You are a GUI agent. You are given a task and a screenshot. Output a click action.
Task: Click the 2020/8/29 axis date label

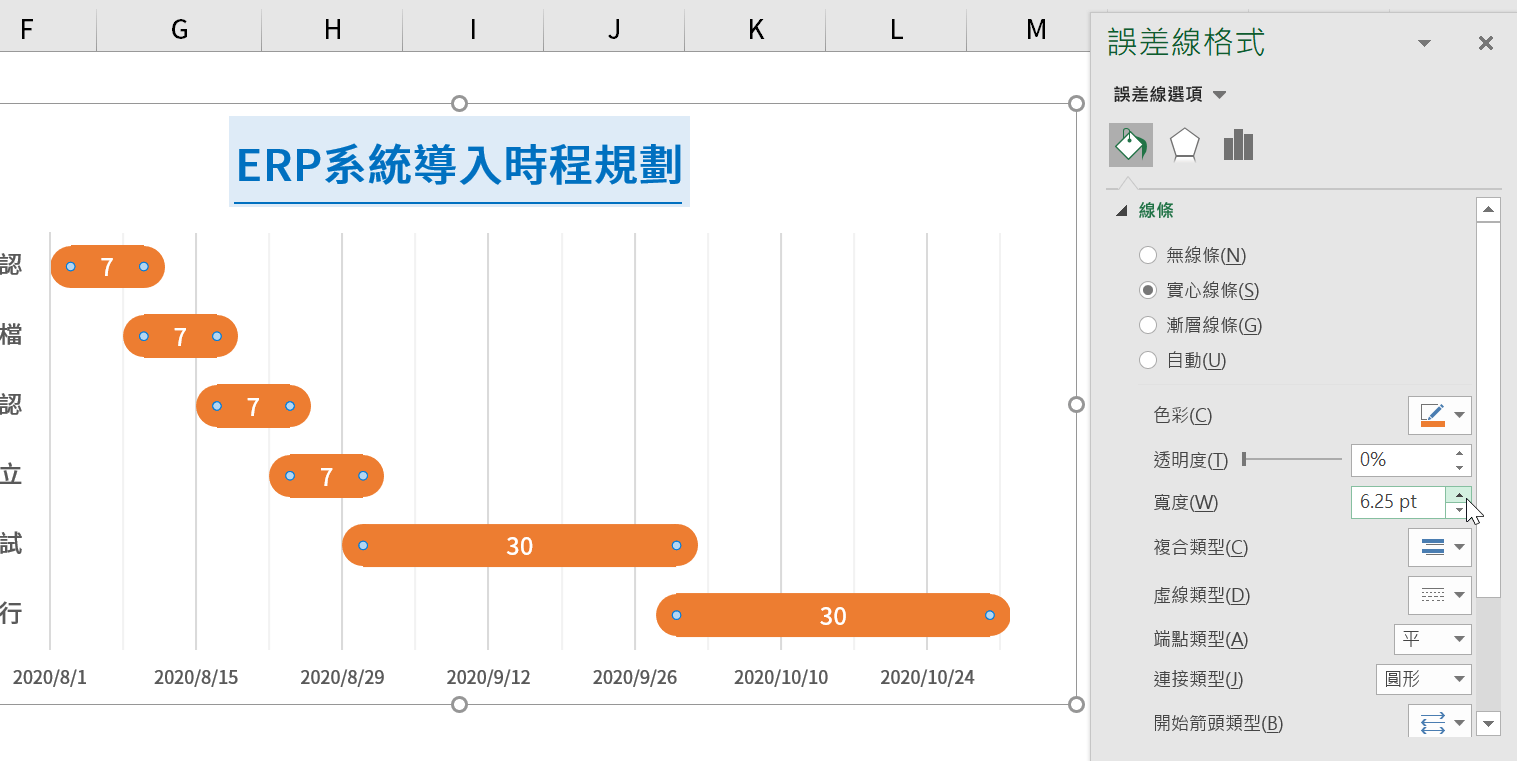click(x=342, y=678)
